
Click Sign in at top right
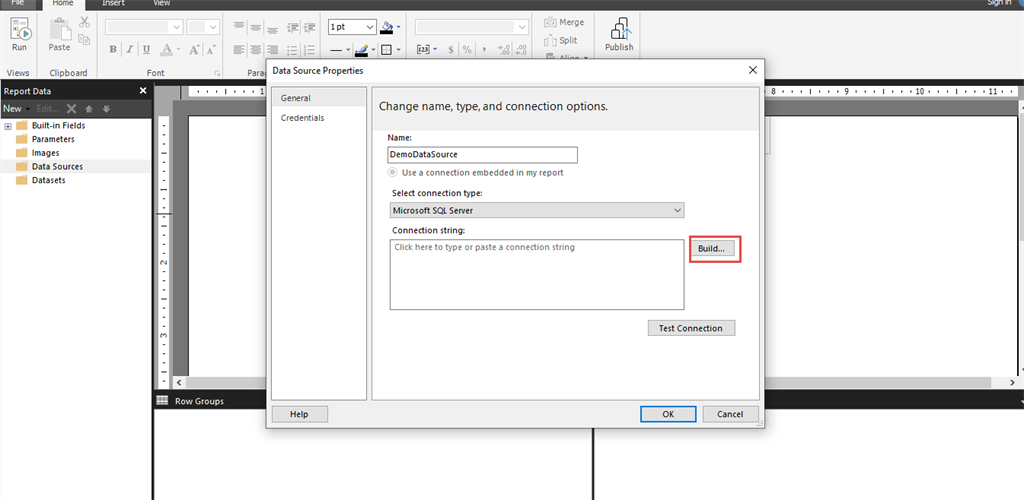[998, 3]
